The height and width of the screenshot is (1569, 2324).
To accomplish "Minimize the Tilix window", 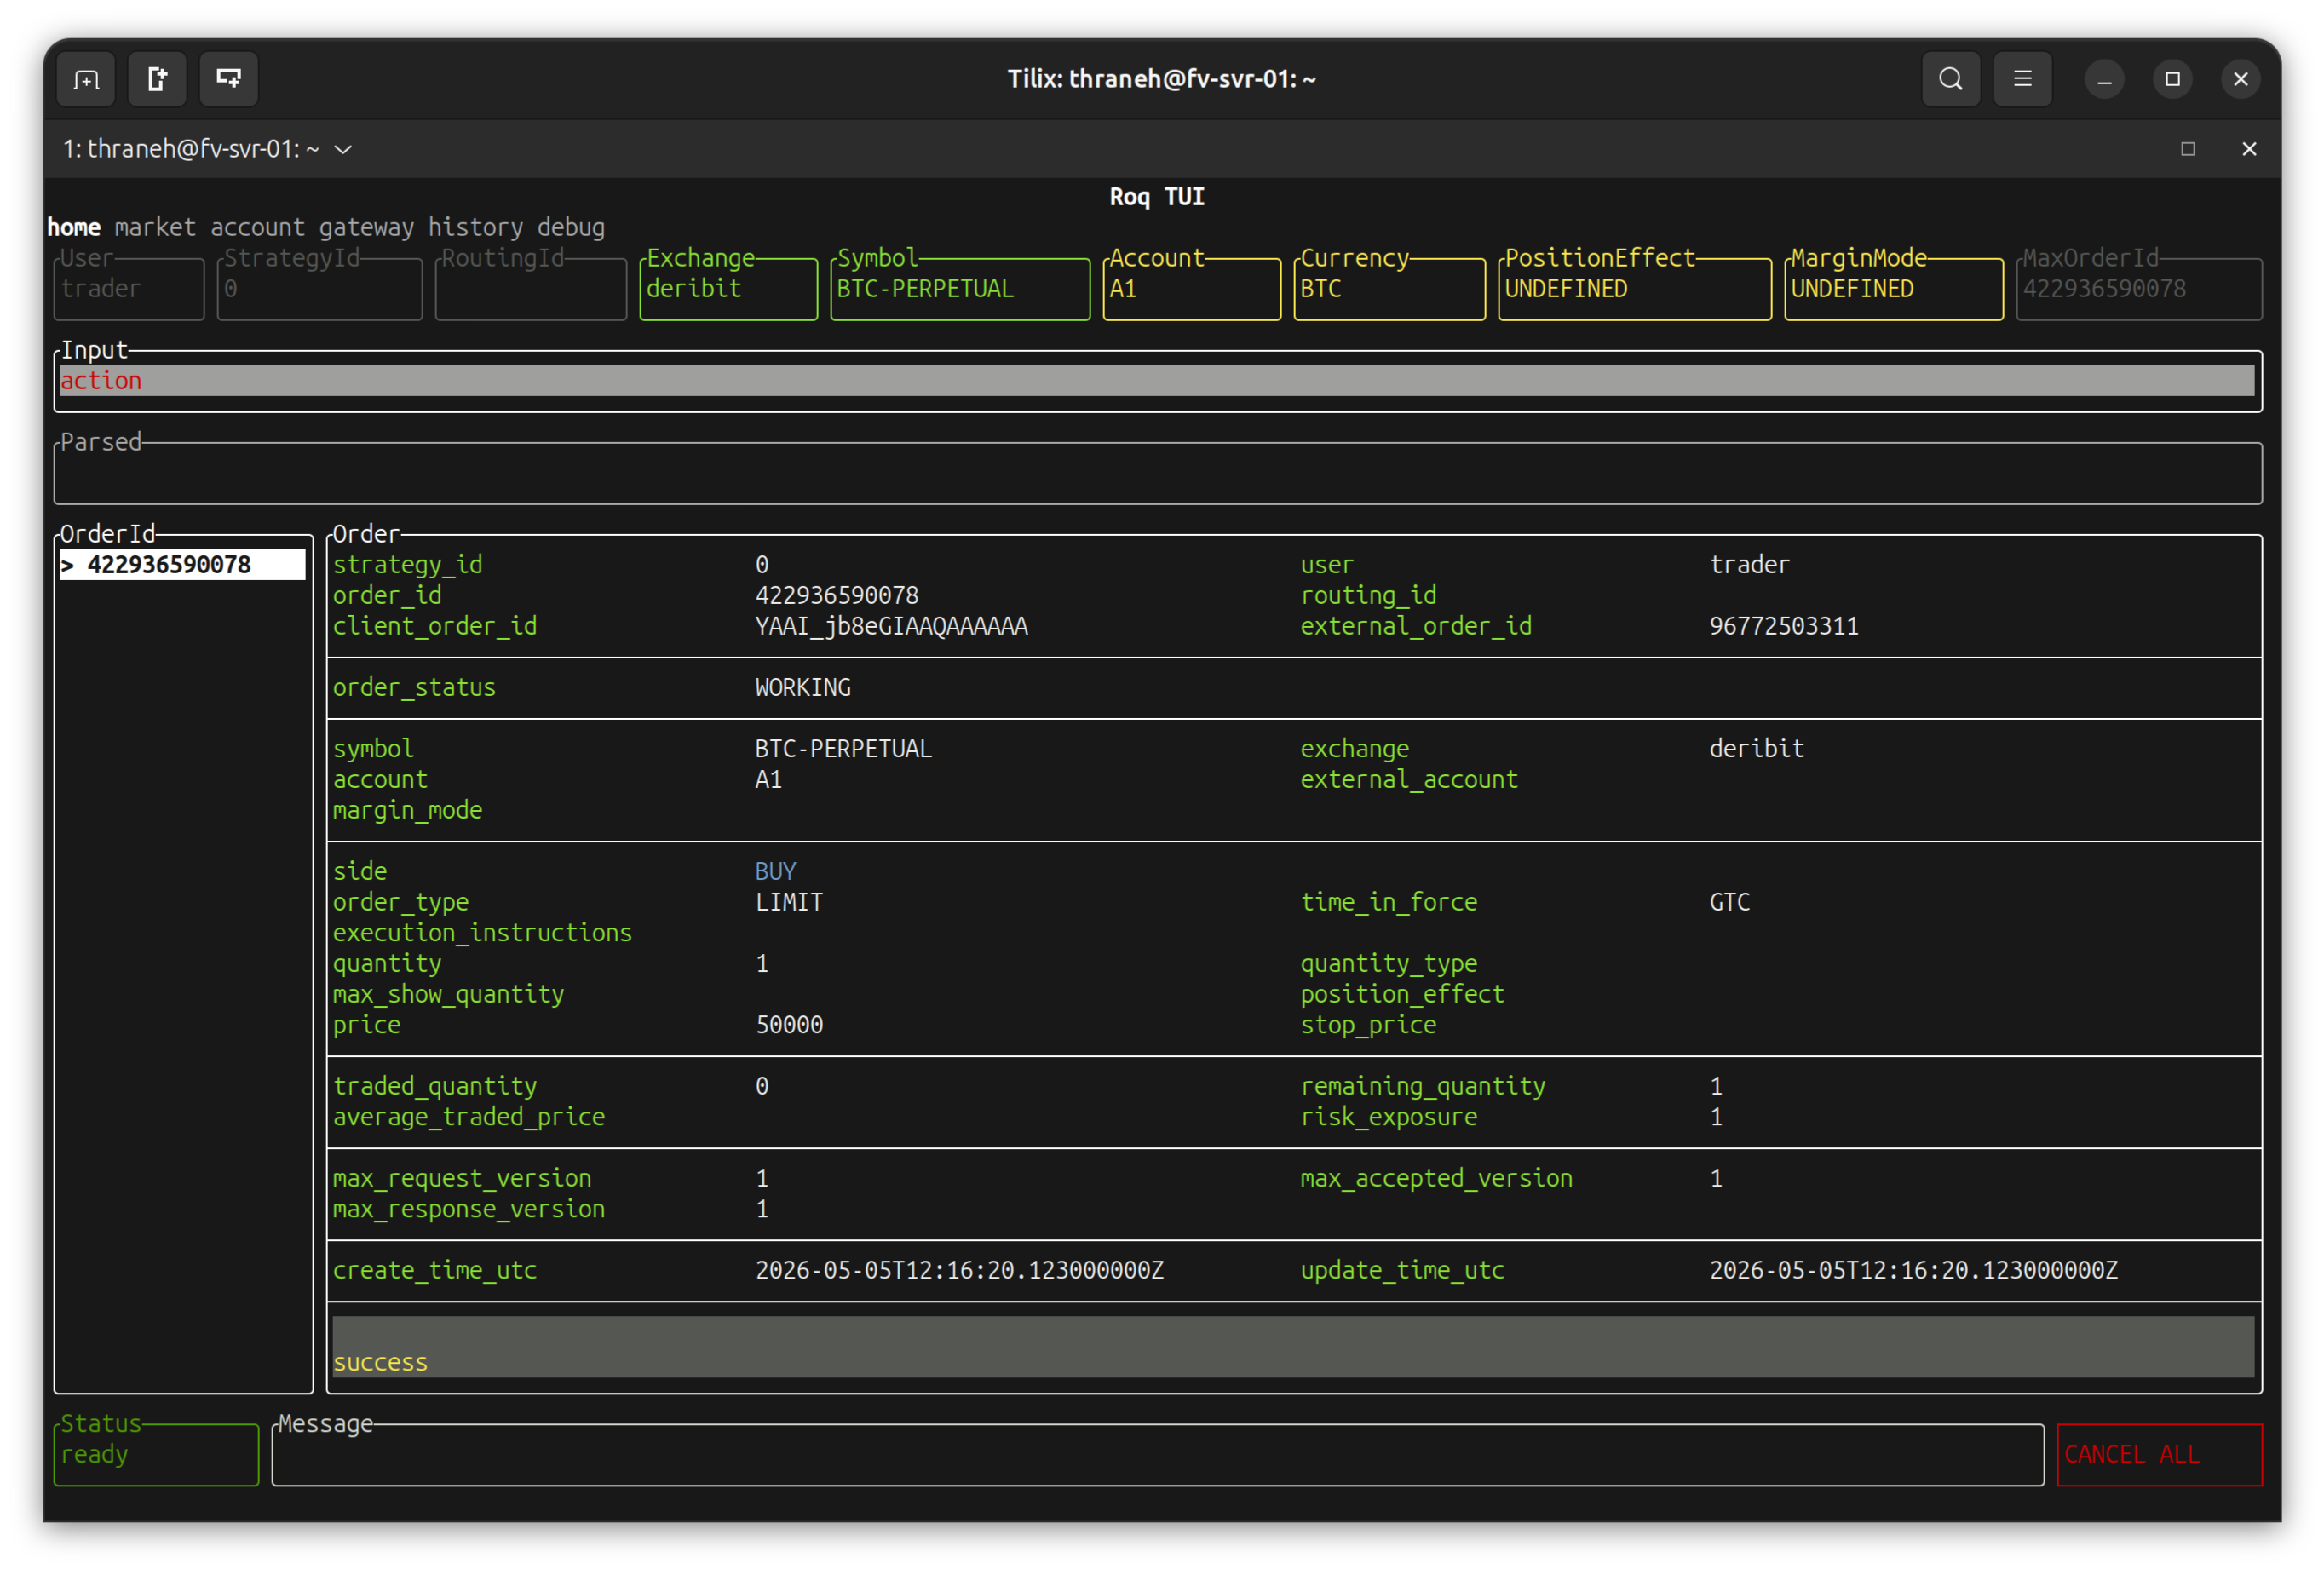I will [x=2104, y=79].
